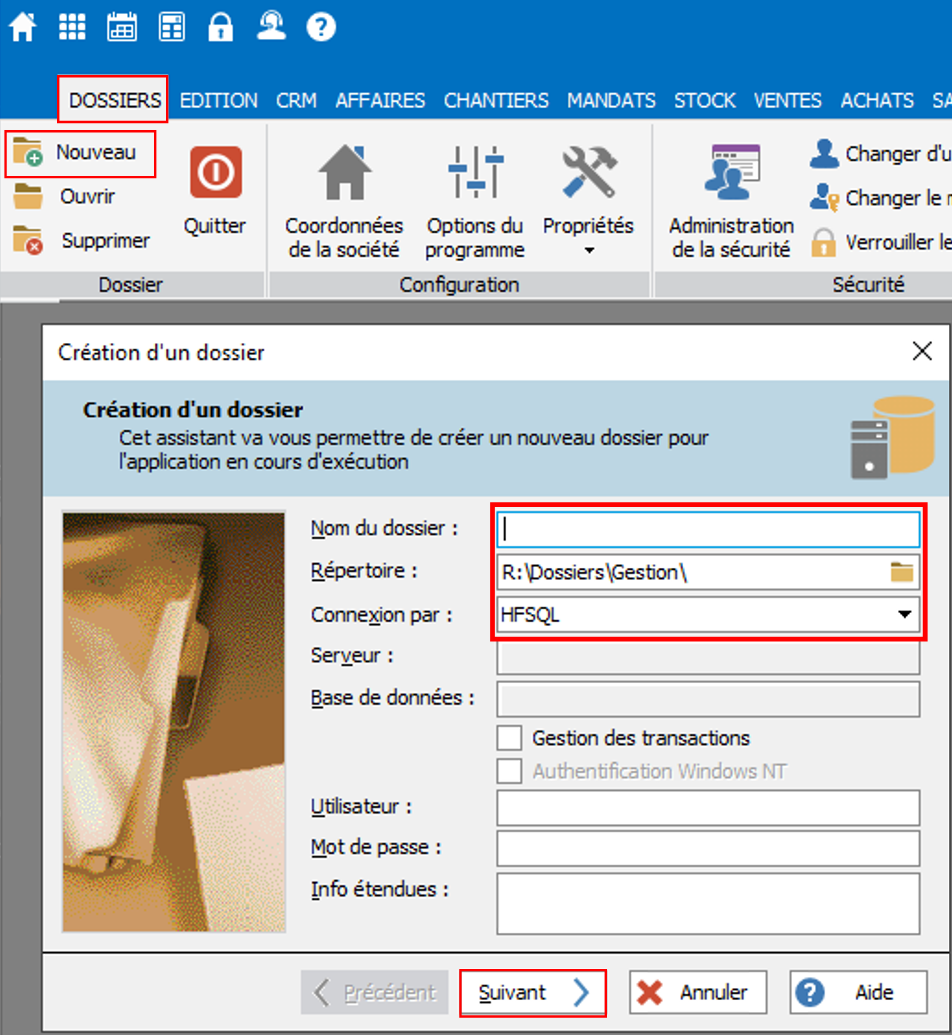The width and height of the screenshot is (952, 1035).
Task: Go to the Home icon
Action: (x=23, y=28)
